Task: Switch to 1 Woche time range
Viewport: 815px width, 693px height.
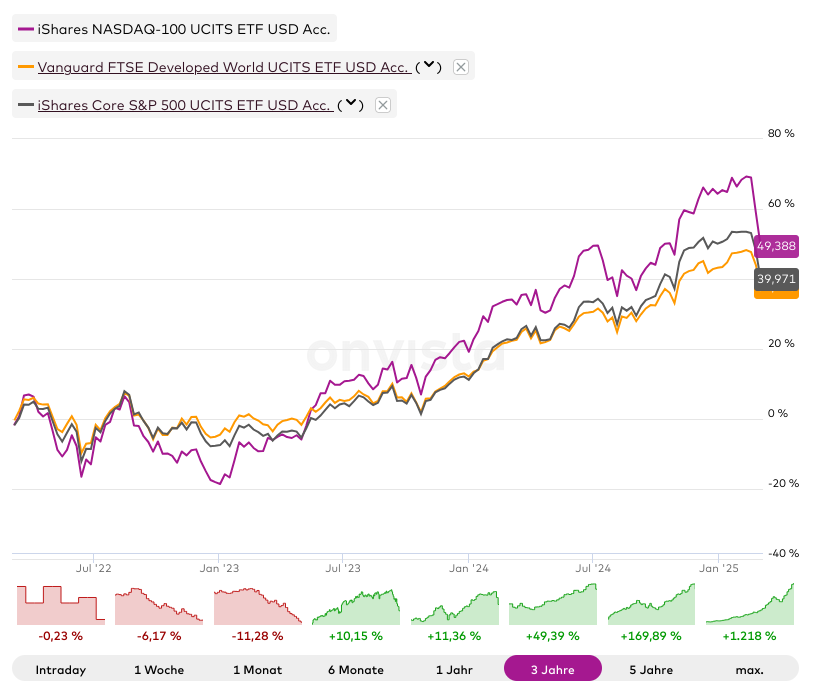Action: (x=158, y=669)
